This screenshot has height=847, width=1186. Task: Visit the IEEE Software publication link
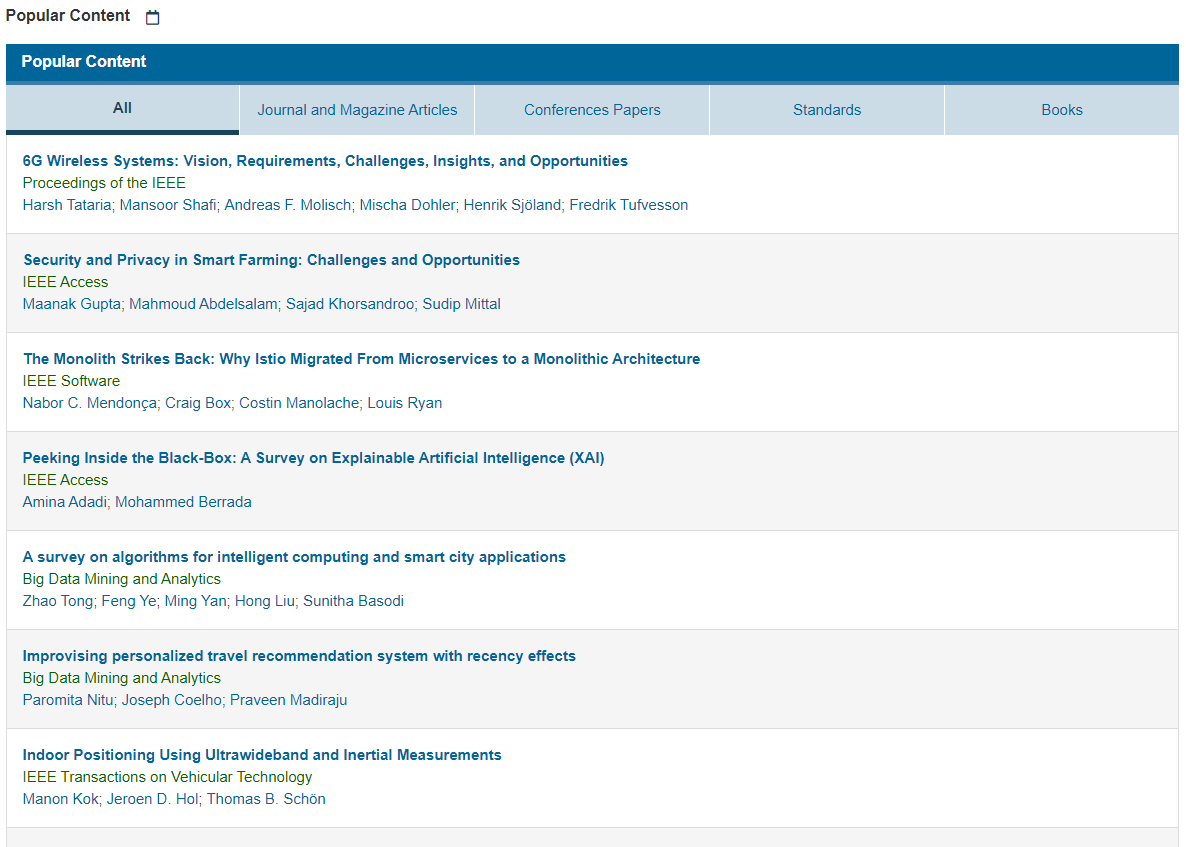coord(71,381)
